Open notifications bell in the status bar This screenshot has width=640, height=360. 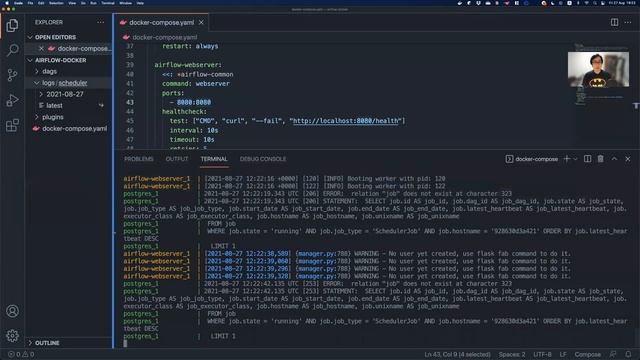pos(628,354)
